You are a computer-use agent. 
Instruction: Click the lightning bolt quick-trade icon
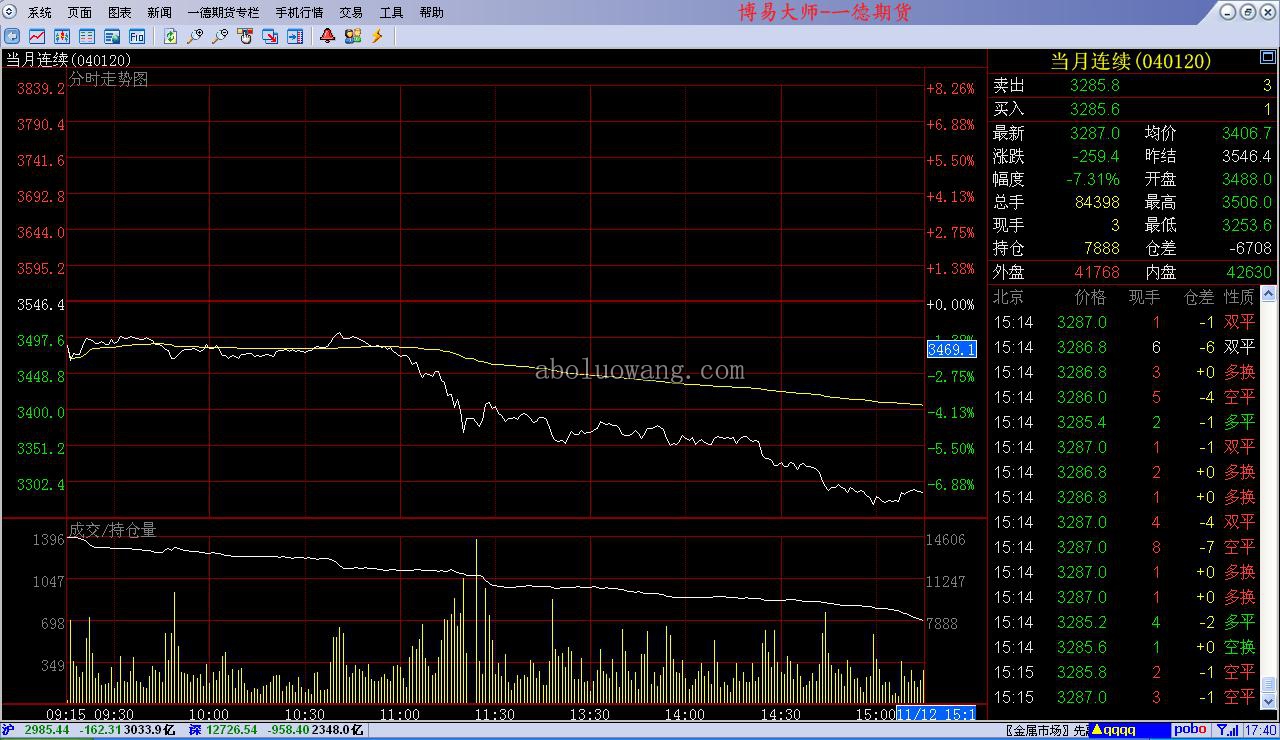378,36
